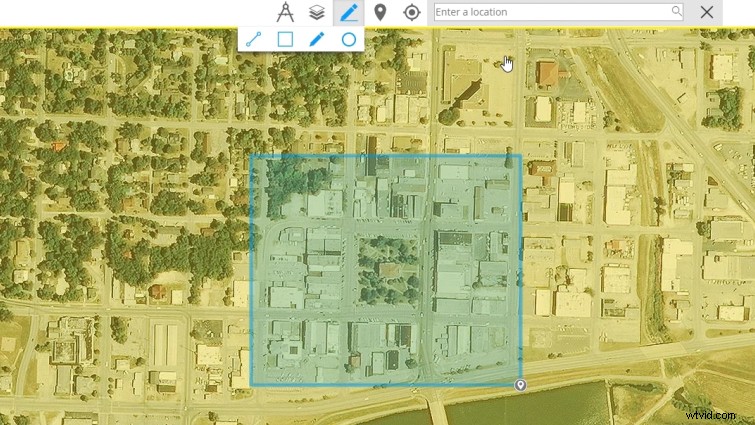
Task: Click the pin marker at rectangle corner
Action: pos(520,385)
